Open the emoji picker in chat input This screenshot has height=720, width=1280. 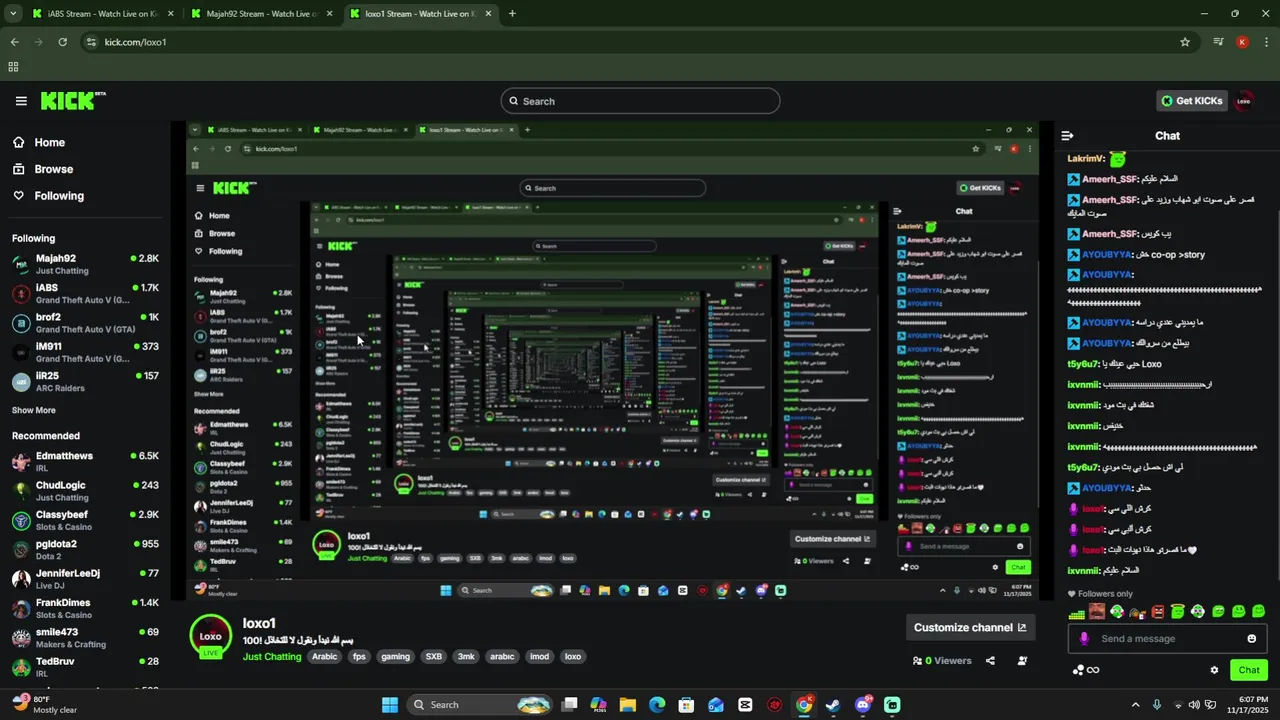[x=1251, y=639]
